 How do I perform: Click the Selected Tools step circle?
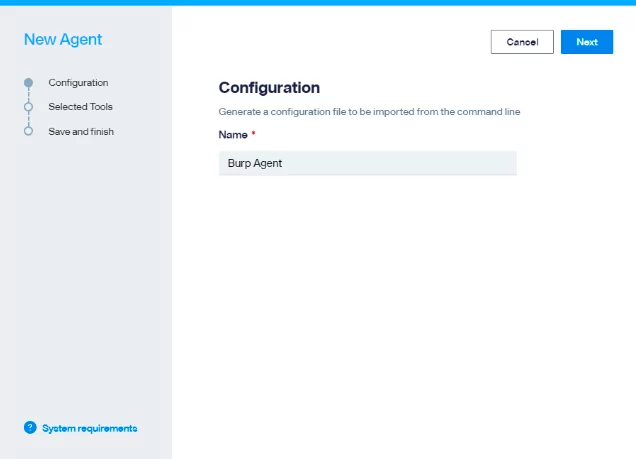click(x=28, y=107)
